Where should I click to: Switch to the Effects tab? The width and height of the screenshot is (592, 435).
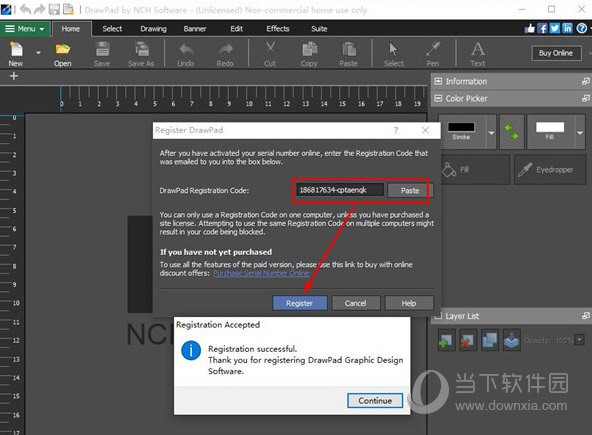tap(278, 29)
